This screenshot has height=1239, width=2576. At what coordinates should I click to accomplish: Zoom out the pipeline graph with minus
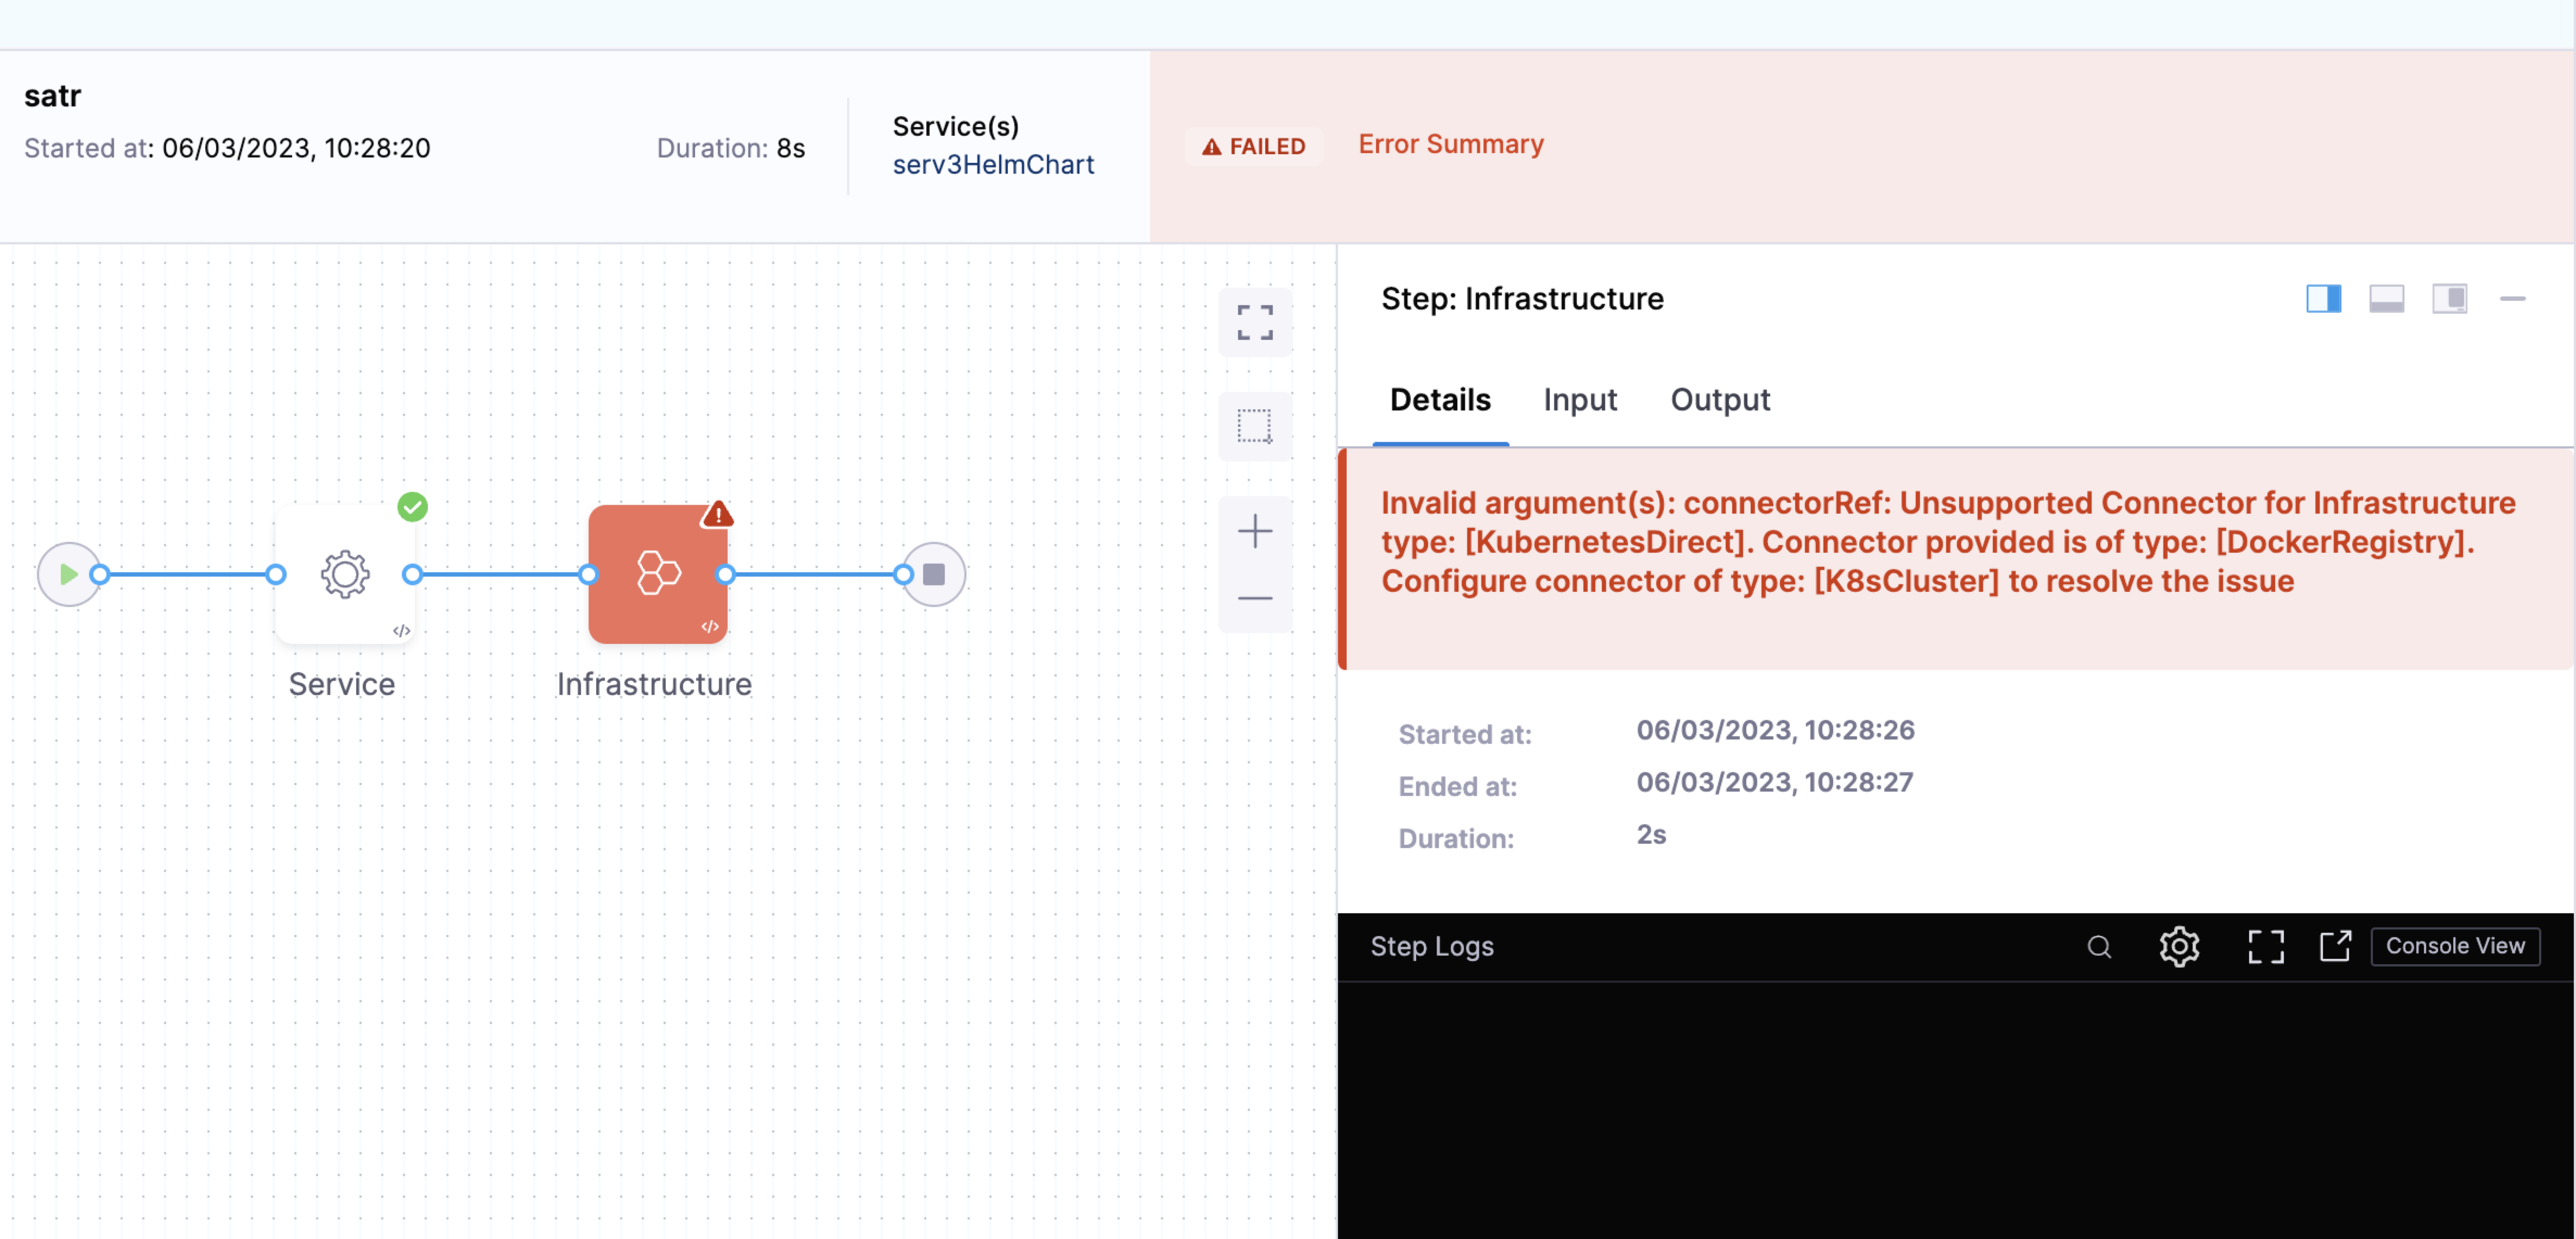1254,598
